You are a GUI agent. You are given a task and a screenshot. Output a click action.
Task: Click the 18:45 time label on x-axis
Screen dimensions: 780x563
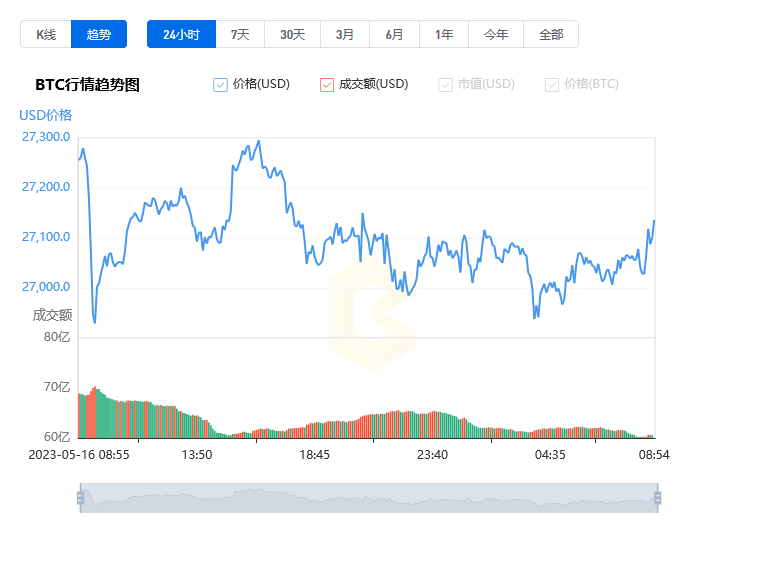click(x=314, y=454)
